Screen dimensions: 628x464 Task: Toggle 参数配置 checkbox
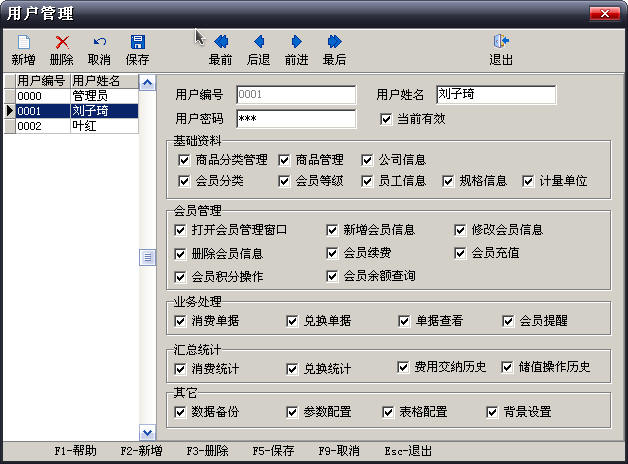[x=292, y=412]
